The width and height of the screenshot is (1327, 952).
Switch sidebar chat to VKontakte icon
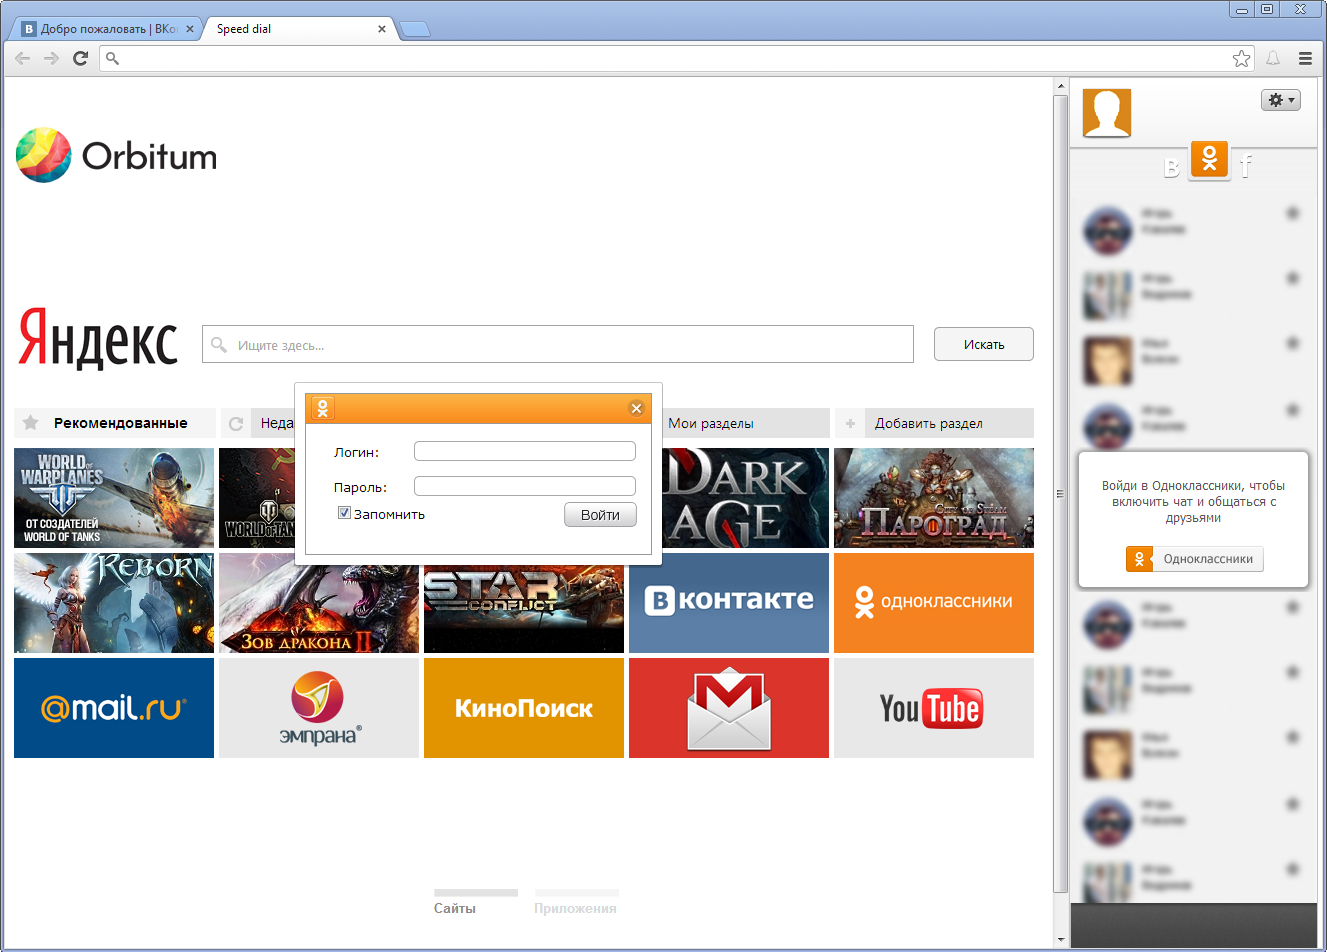[x=1172, y=167]
